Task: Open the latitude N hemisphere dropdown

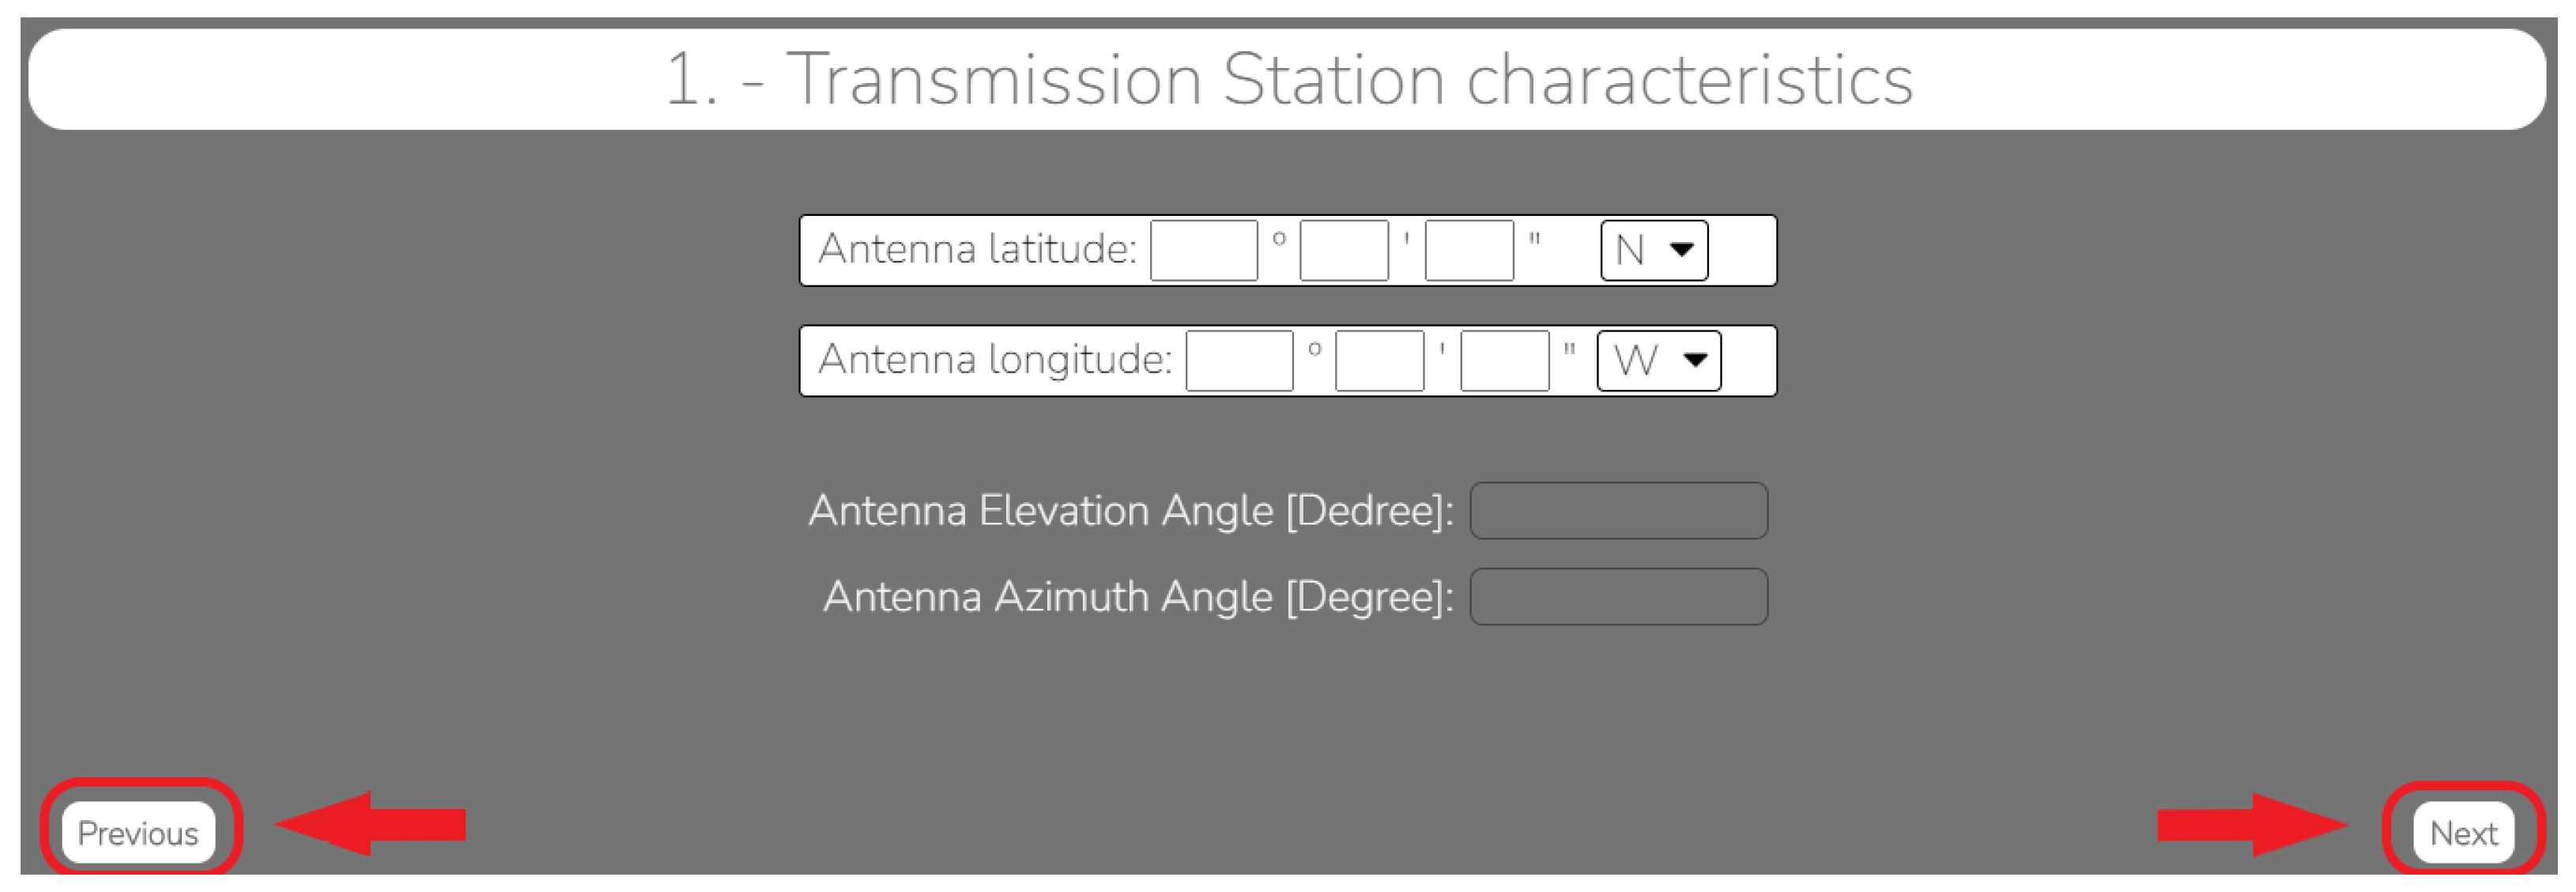Action: (x=1653, y=250)
